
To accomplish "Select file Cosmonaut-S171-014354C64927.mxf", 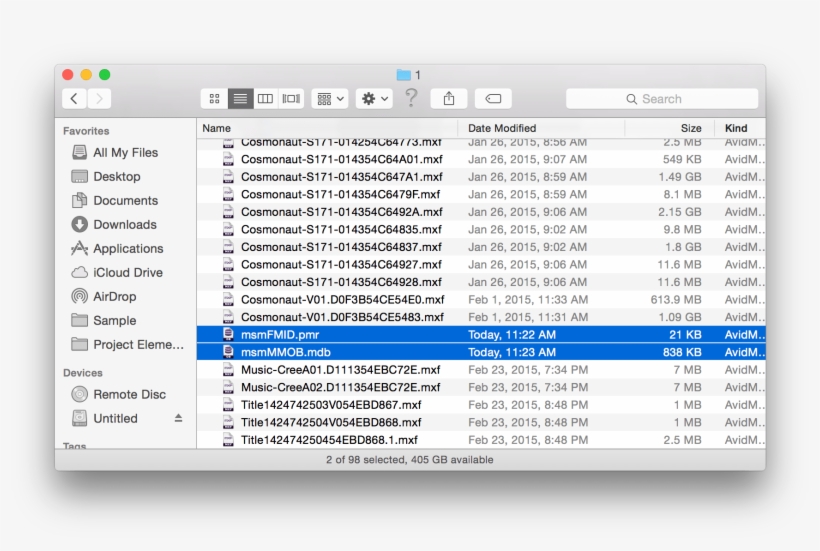I will coord(481,265).
